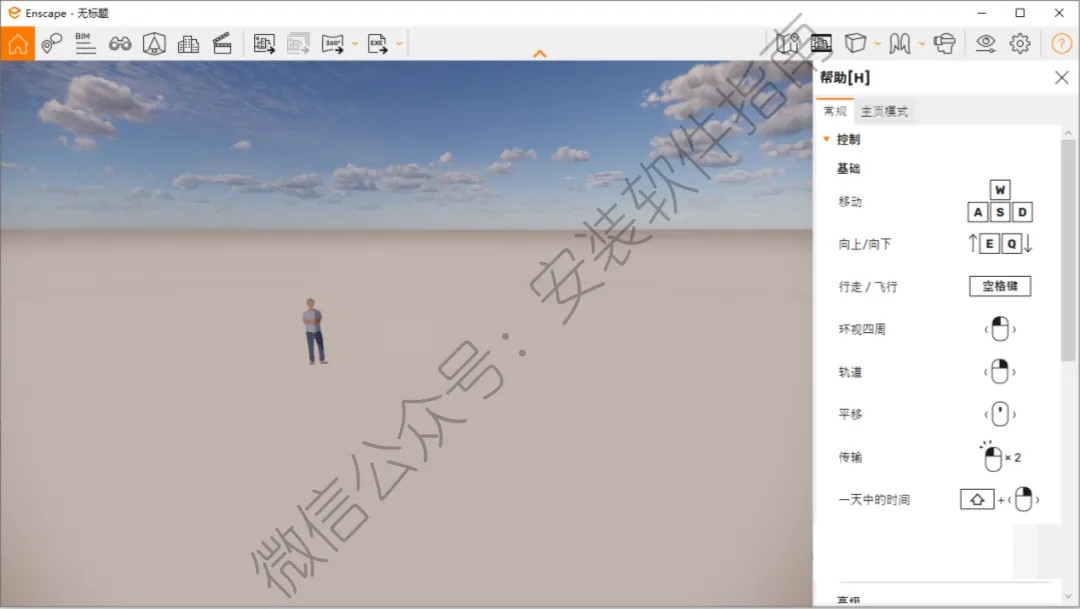Maximize the Enscape window
This screenshot has width=1080, height=609.
pyautogui.click(x=1020, y=13)
